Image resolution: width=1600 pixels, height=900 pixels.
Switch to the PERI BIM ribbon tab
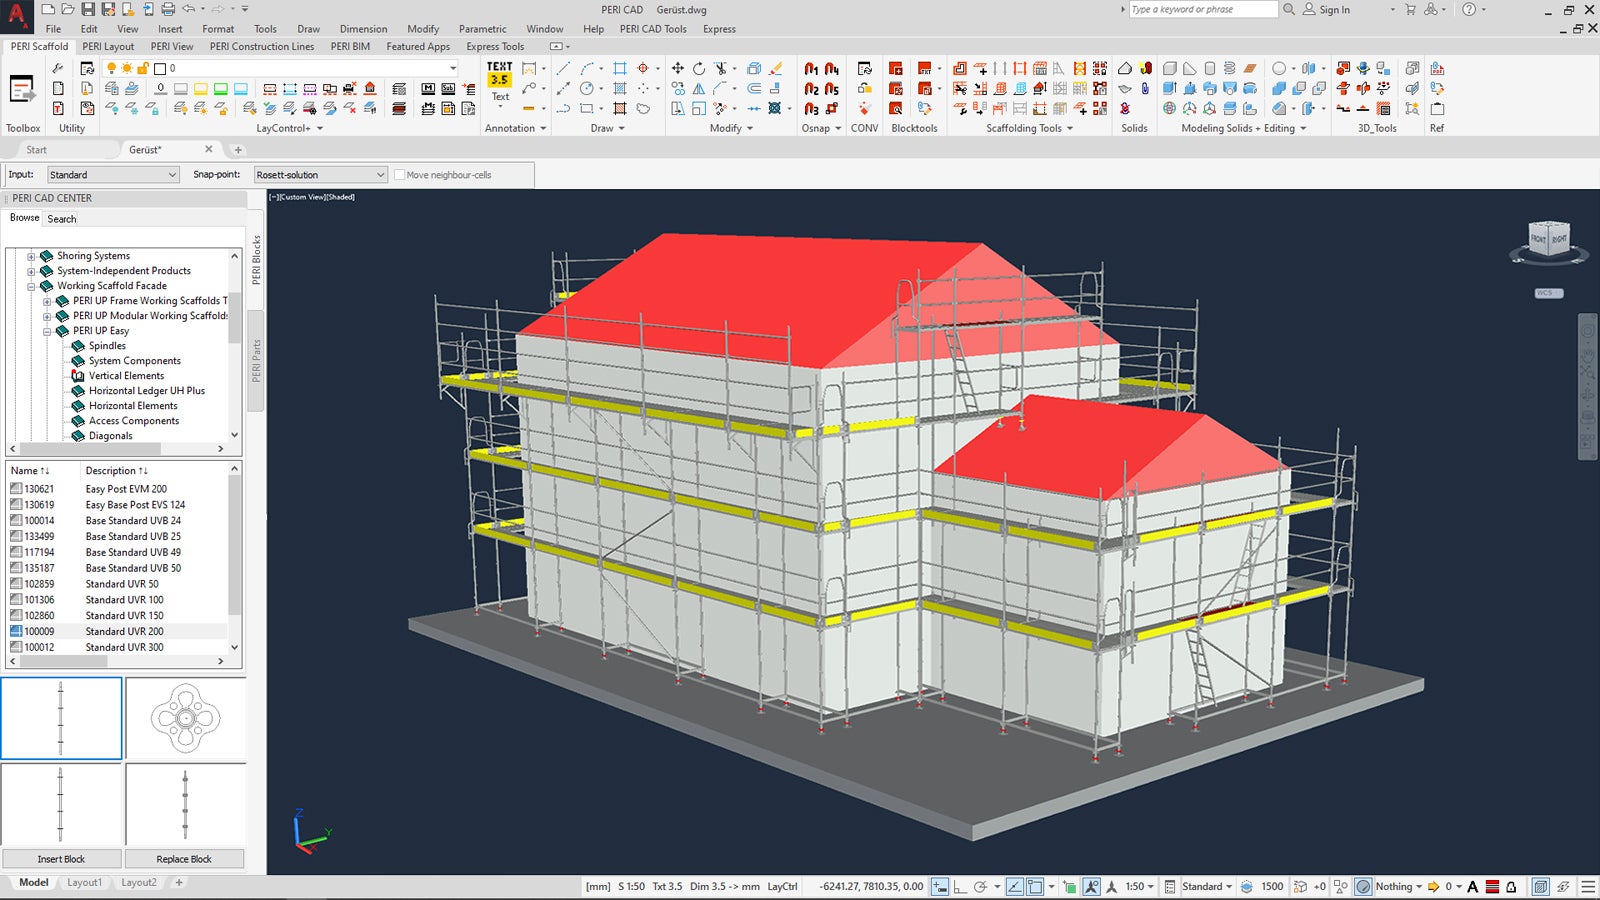click(350, 47)
